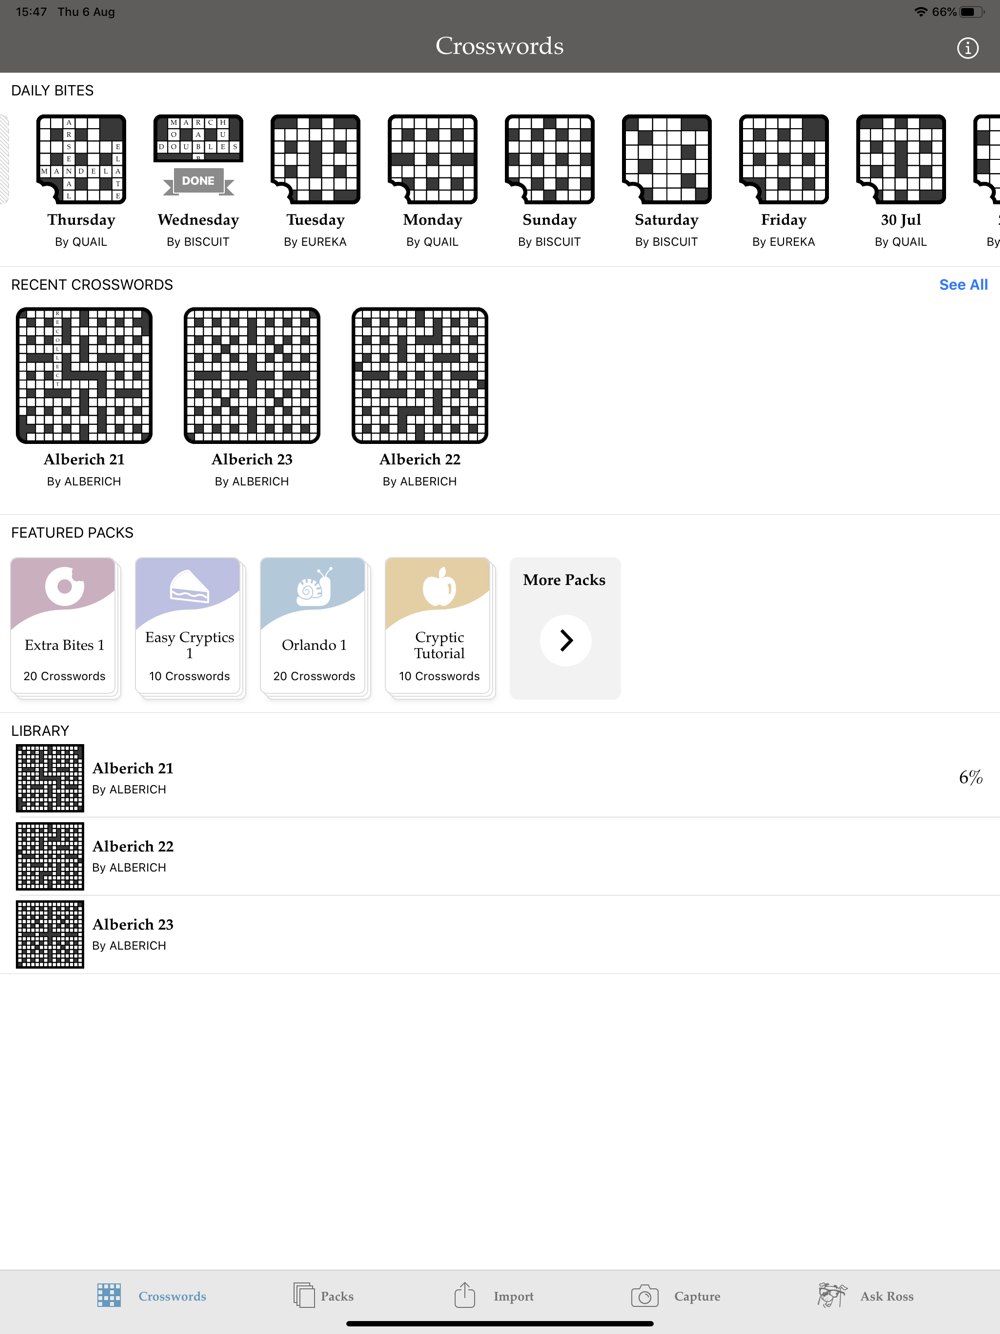Open Alberich 22 library row title

(x=133, y=846)
